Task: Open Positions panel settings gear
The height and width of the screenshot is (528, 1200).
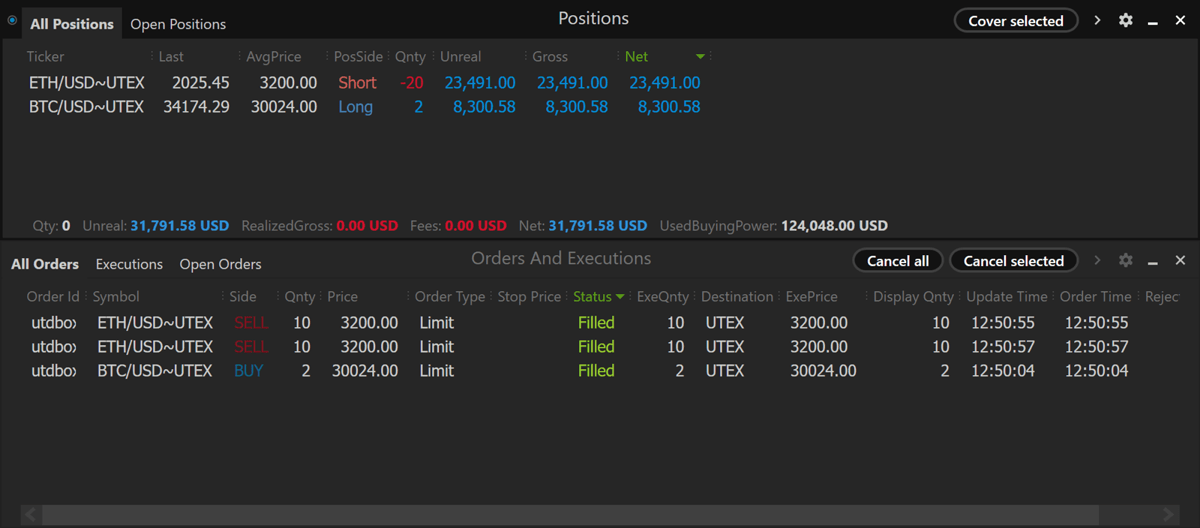Action: (x=1125, y=20)
